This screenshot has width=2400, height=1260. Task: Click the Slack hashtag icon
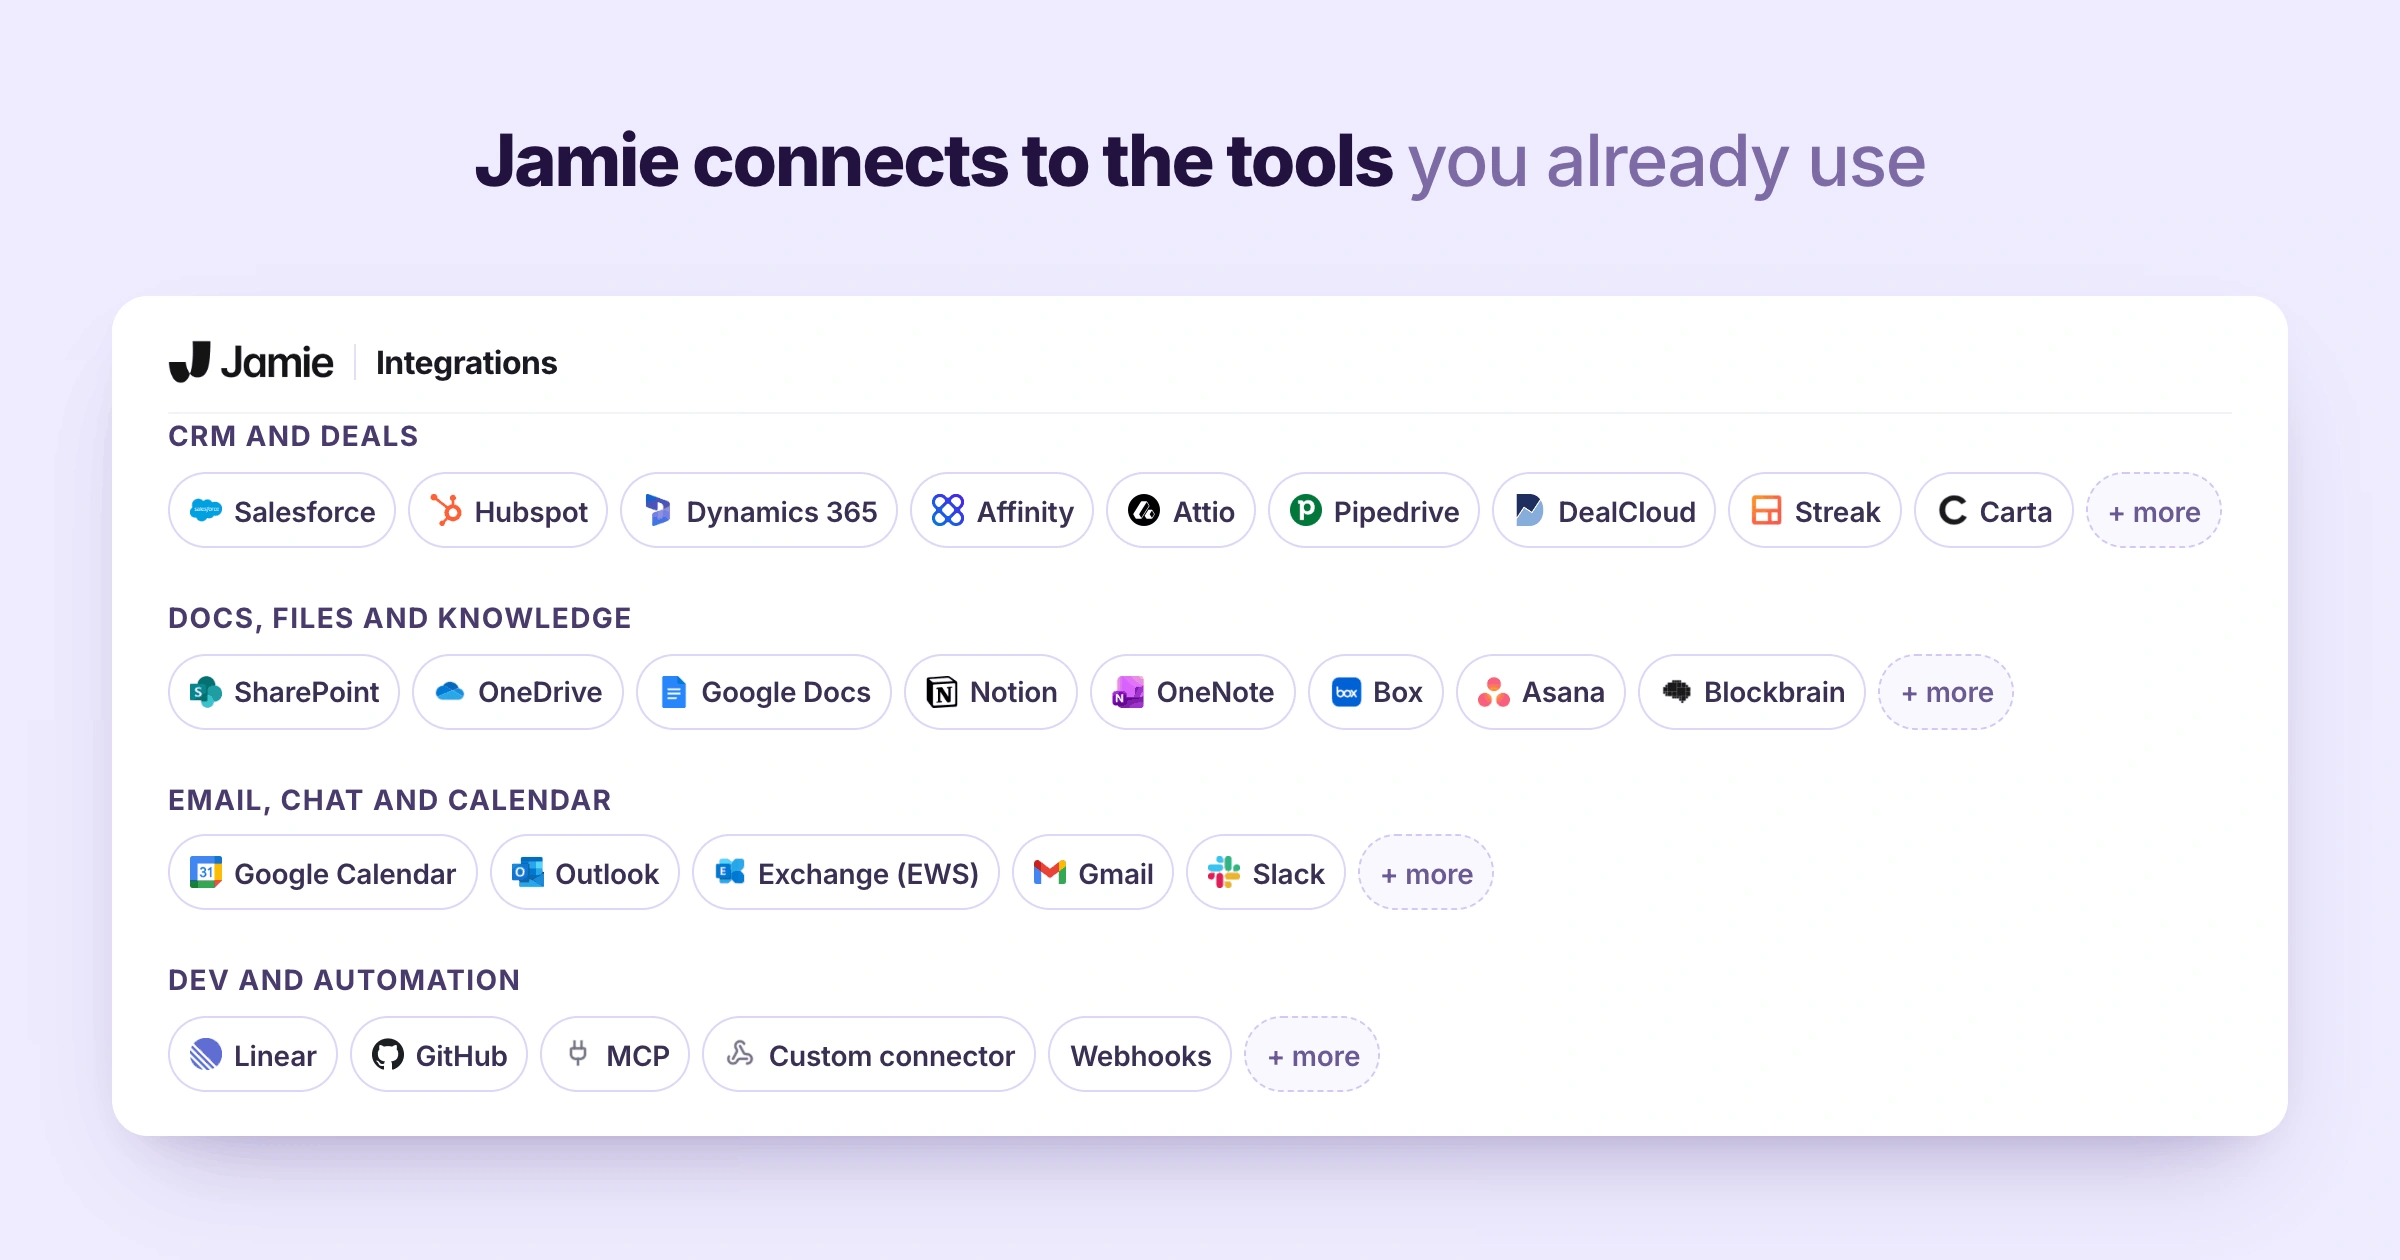click(x=1224, y=873)
